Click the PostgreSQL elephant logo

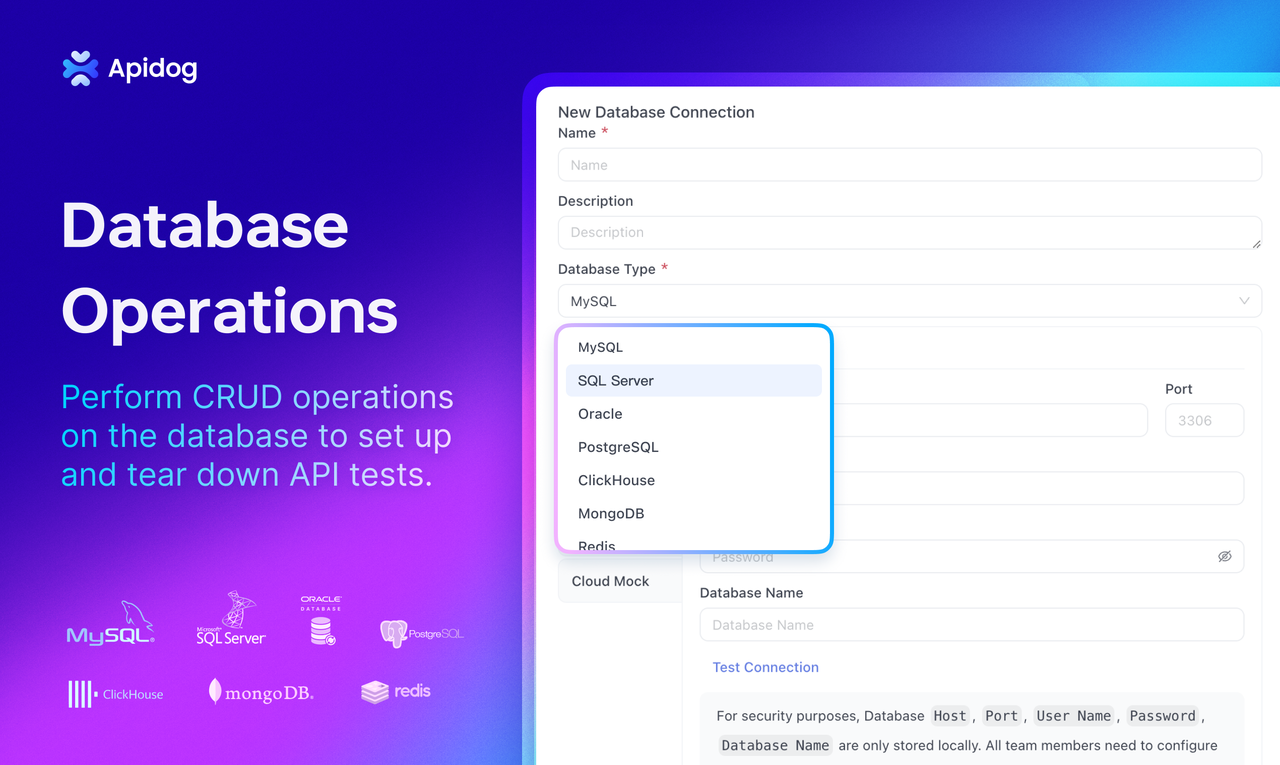tap(422, 633)
